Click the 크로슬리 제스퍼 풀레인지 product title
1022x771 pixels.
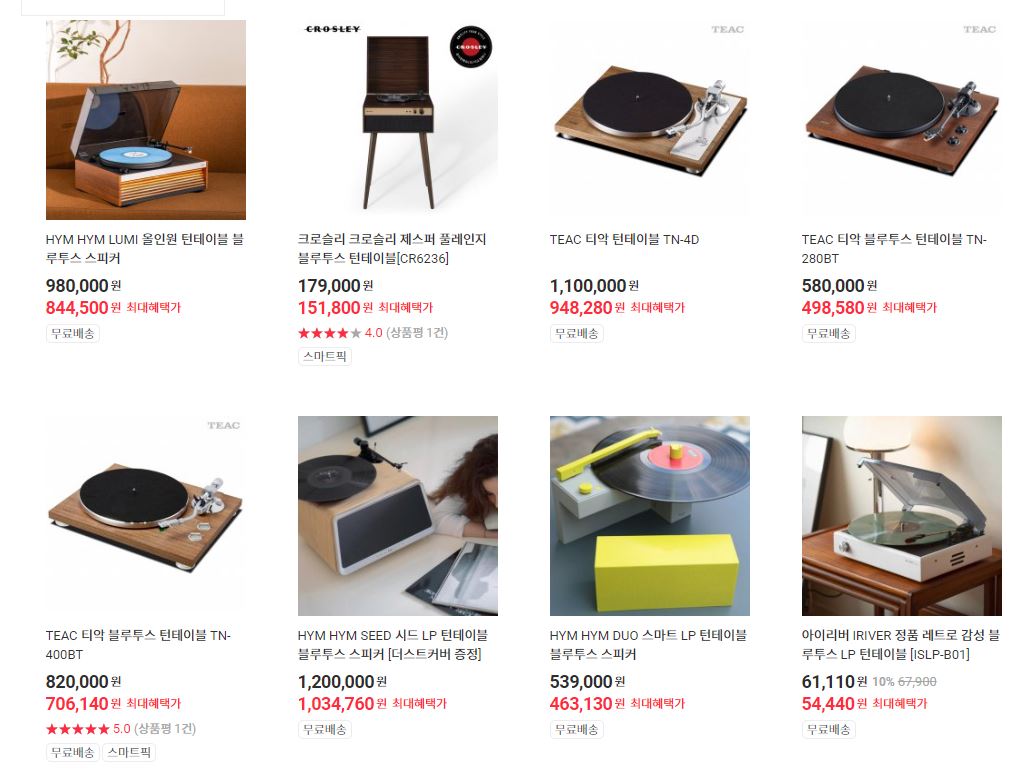392,249
